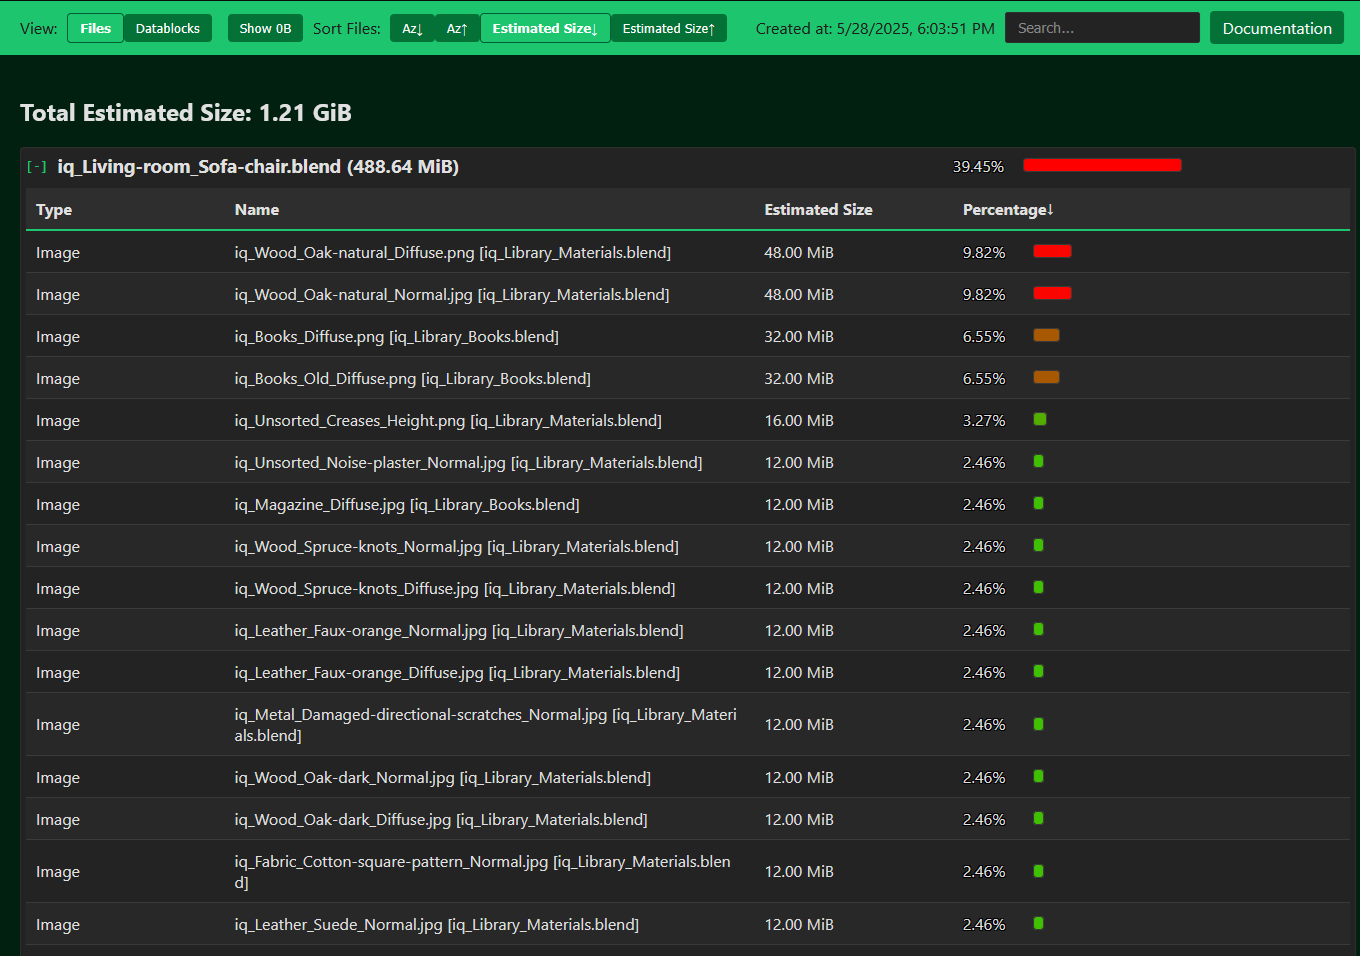The height and width of the screenshot is (956, 1360).
Task: Toggle the Show 0B button
Action: [x=265, y=28]
